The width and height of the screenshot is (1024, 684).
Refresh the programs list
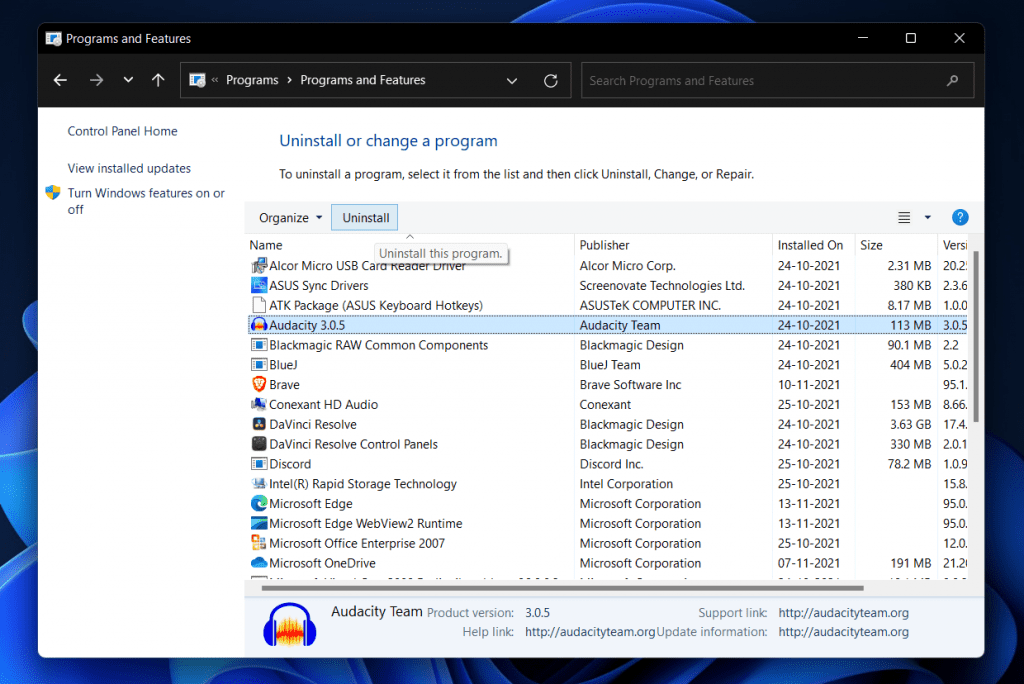coord(550,80)
